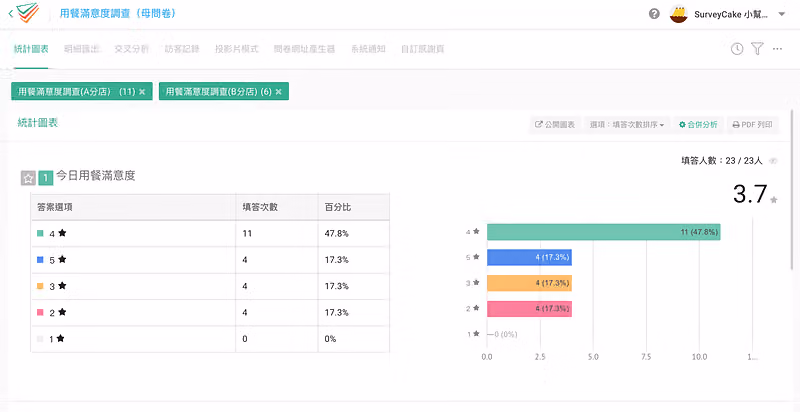Image resolution: width=800 pixels, height=412 pixels.
Task: Click the 今日用餐滿意度 question title
Action: click(x=95, y=176)
